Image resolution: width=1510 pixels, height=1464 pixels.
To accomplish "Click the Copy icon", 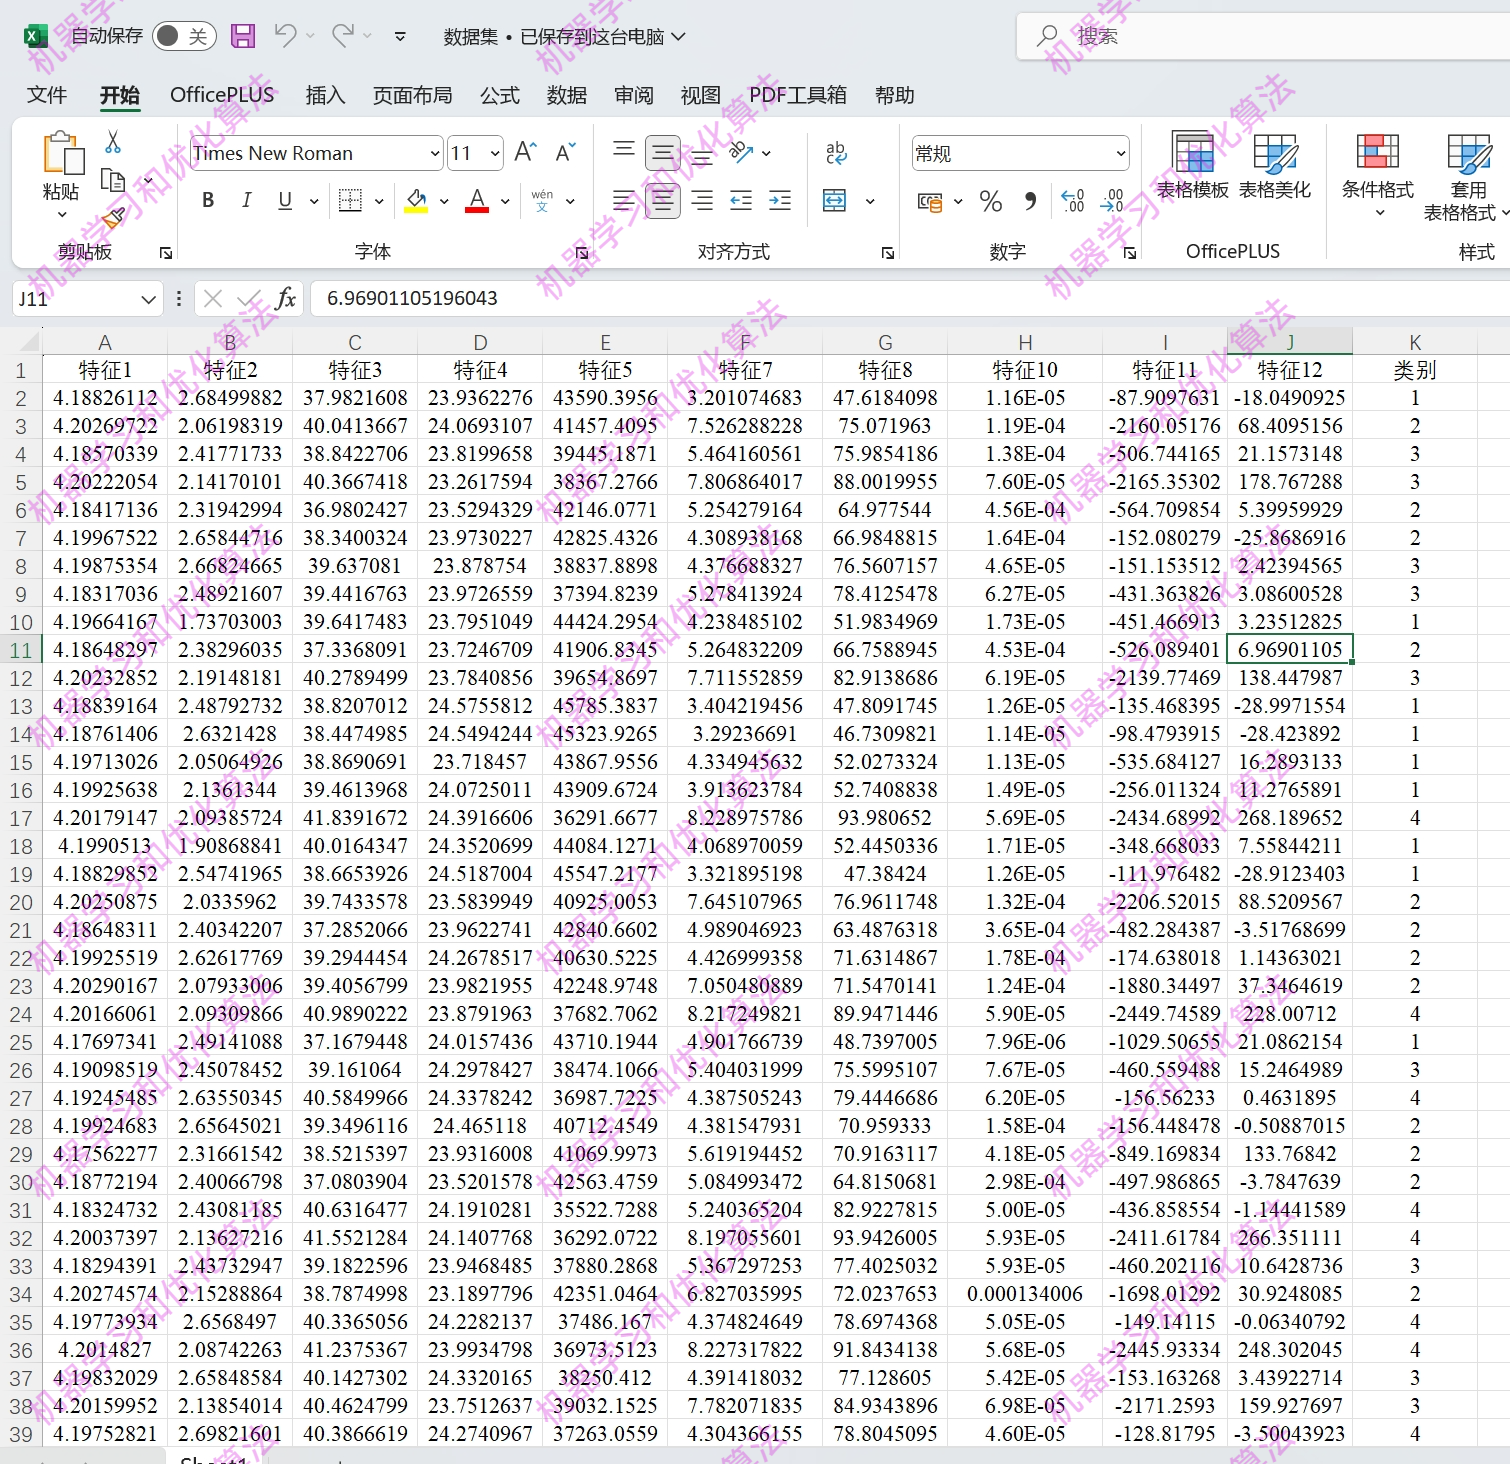I will pyautogui.click(x=113, y=181).
